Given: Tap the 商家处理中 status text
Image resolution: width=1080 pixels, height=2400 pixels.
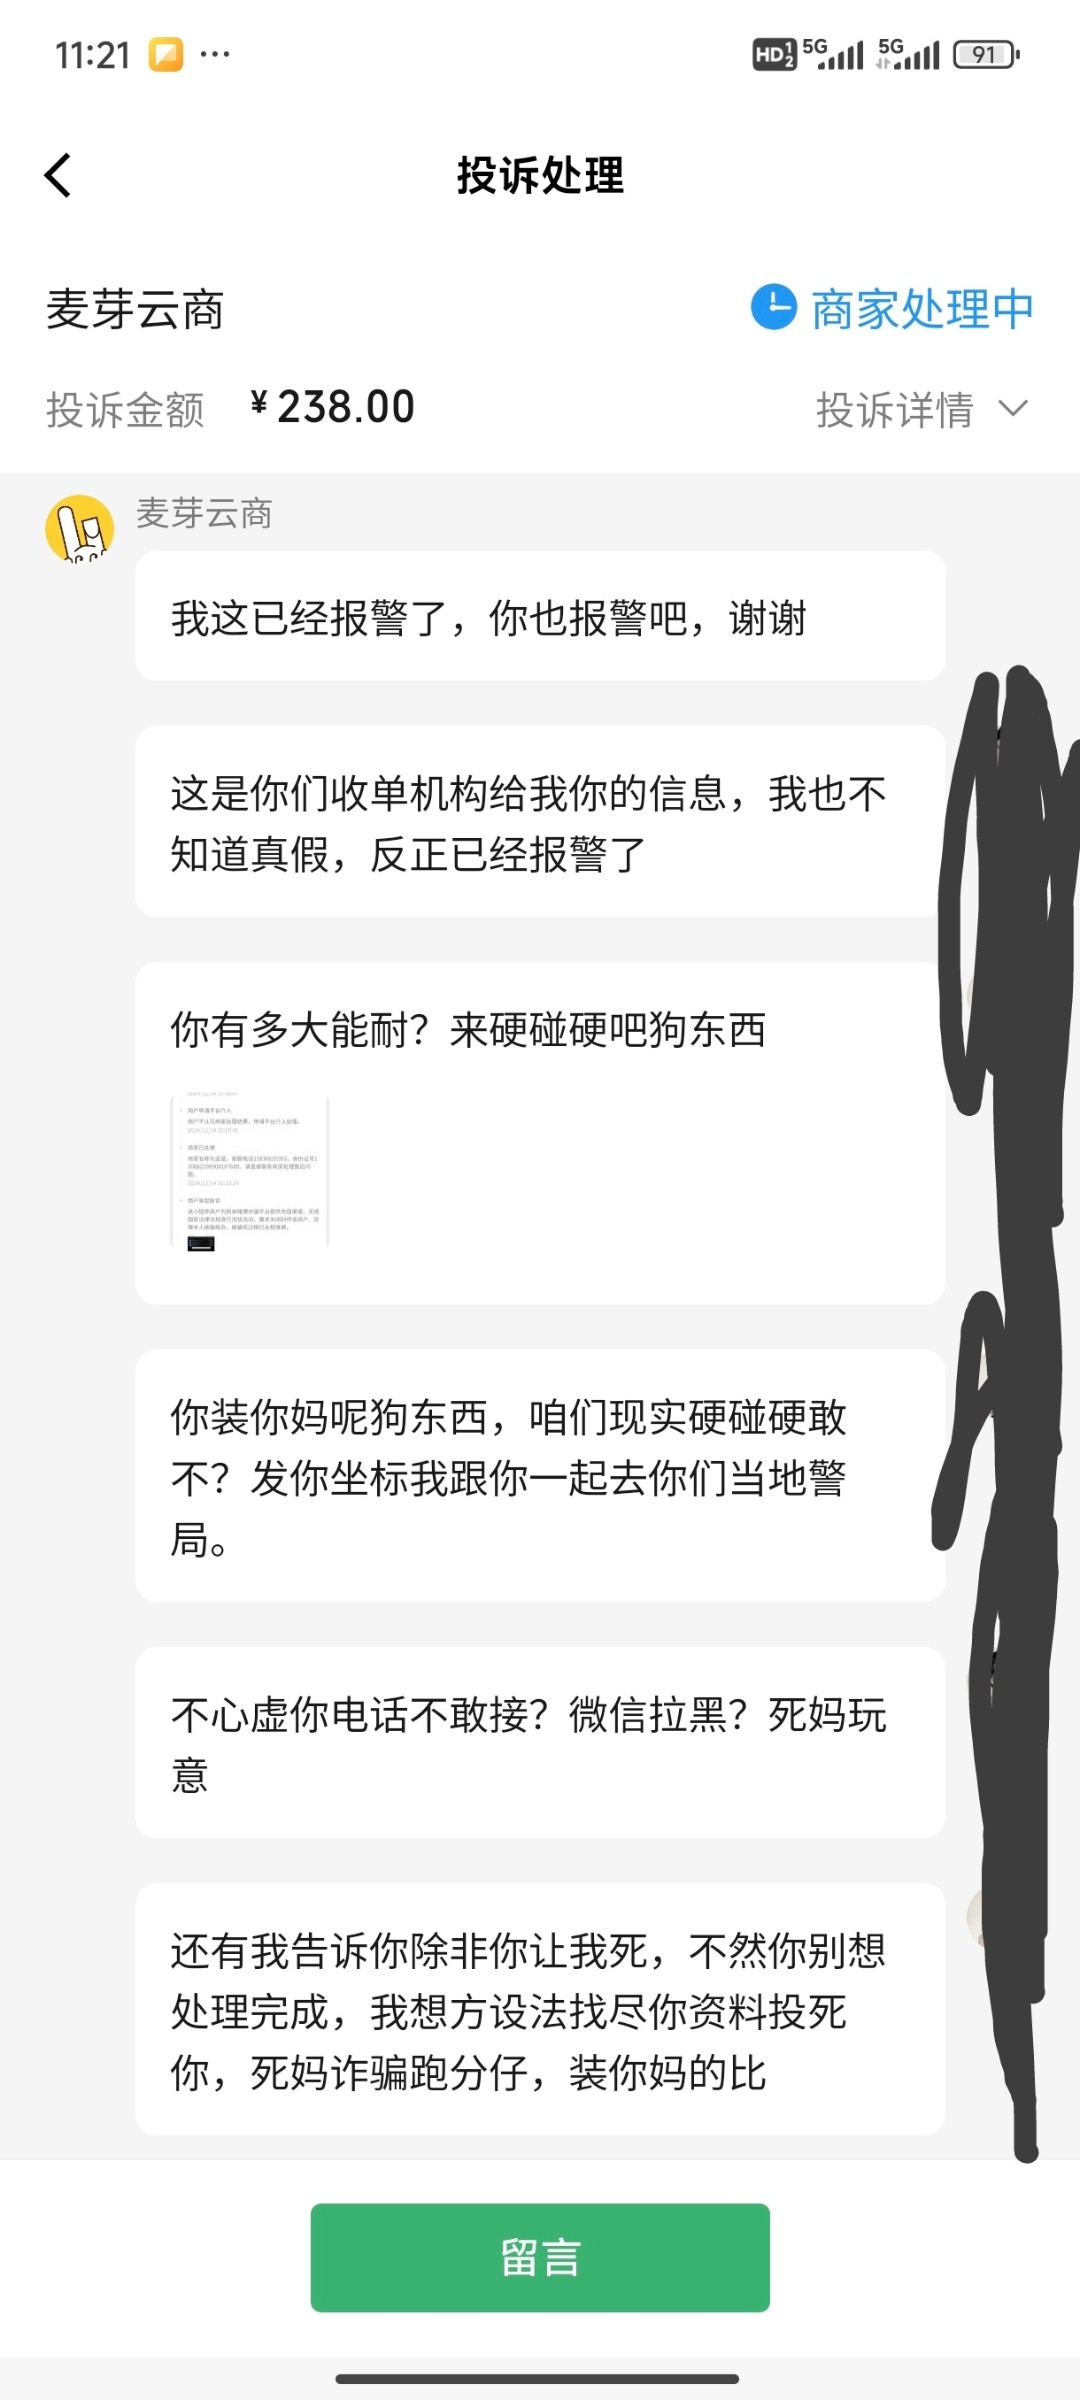Looking at the screenshot, I should [x=922, y=308].
